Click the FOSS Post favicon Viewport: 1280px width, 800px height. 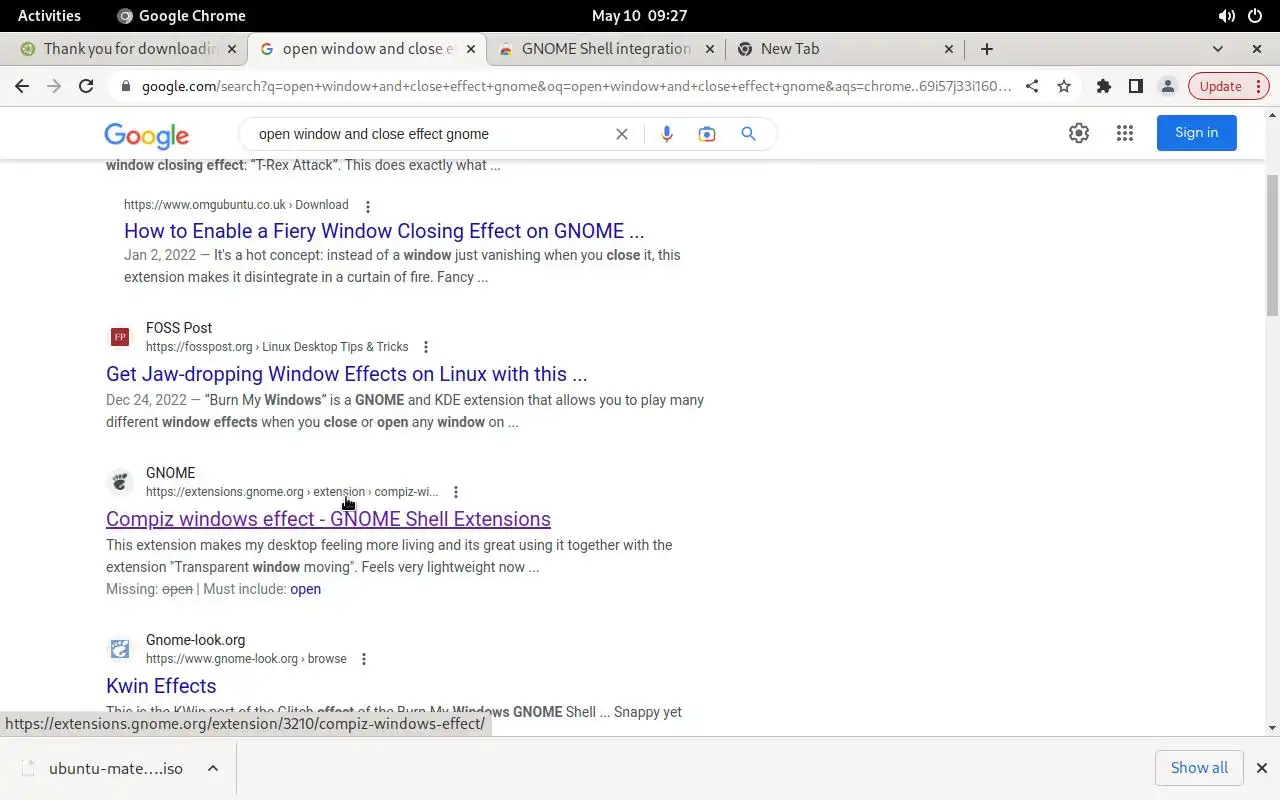click(x=120, y=337)
